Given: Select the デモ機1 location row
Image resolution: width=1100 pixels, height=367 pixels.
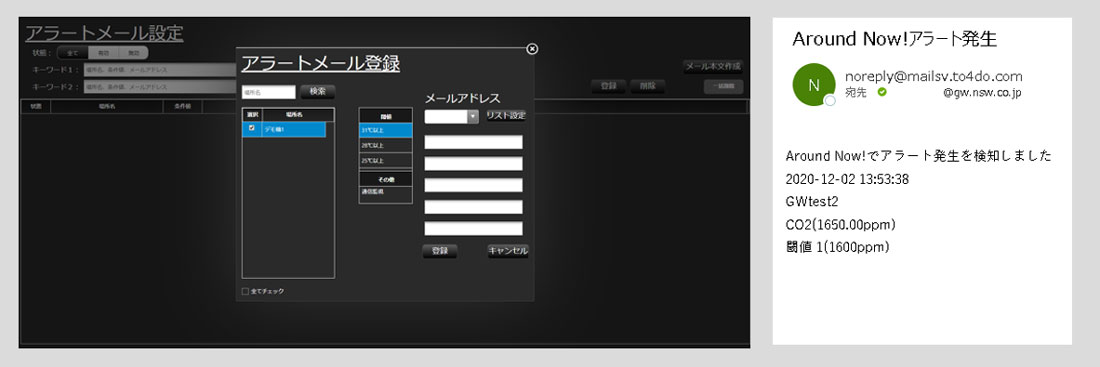Looking at the screenshot, I should (284, 130).
